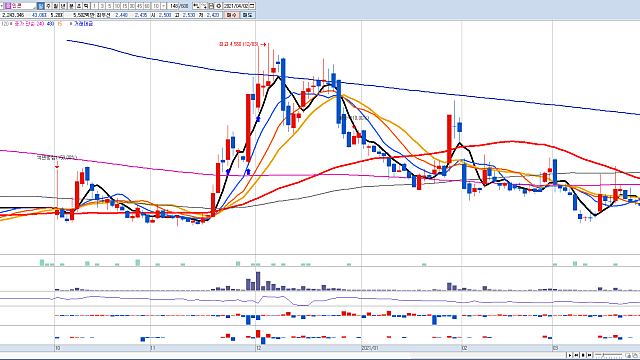The image size is (640, 360).
Task: Click the pink 매수 buy button
Action: (232, 15)
